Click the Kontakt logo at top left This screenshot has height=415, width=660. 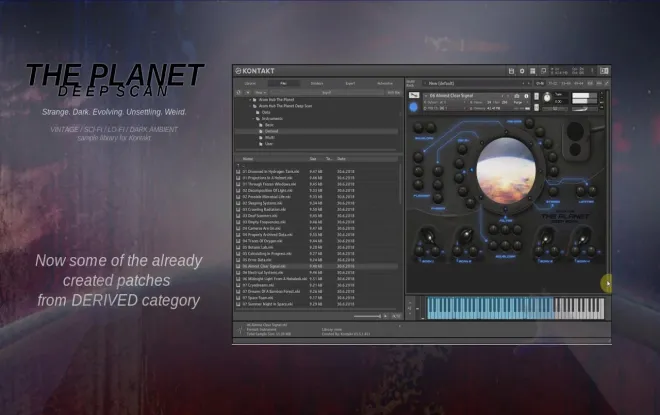click(x=255, y=71)
